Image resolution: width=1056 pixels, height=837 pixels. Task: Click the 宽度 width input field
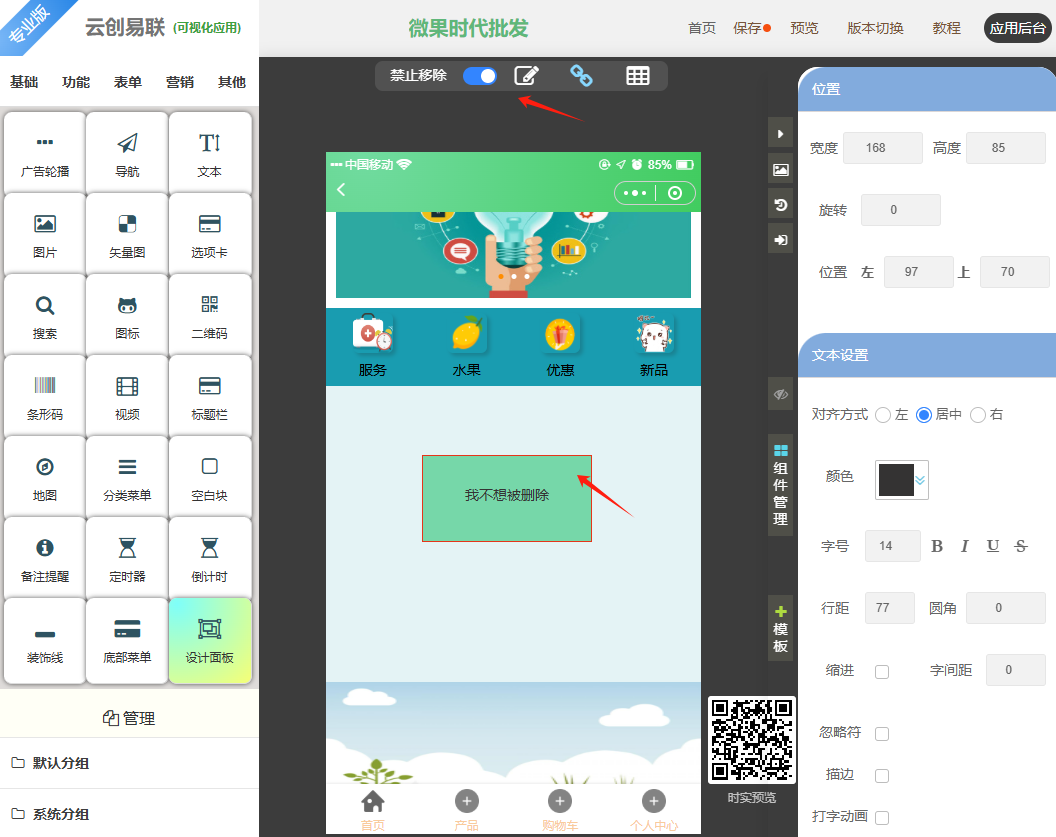pos(882,148)
